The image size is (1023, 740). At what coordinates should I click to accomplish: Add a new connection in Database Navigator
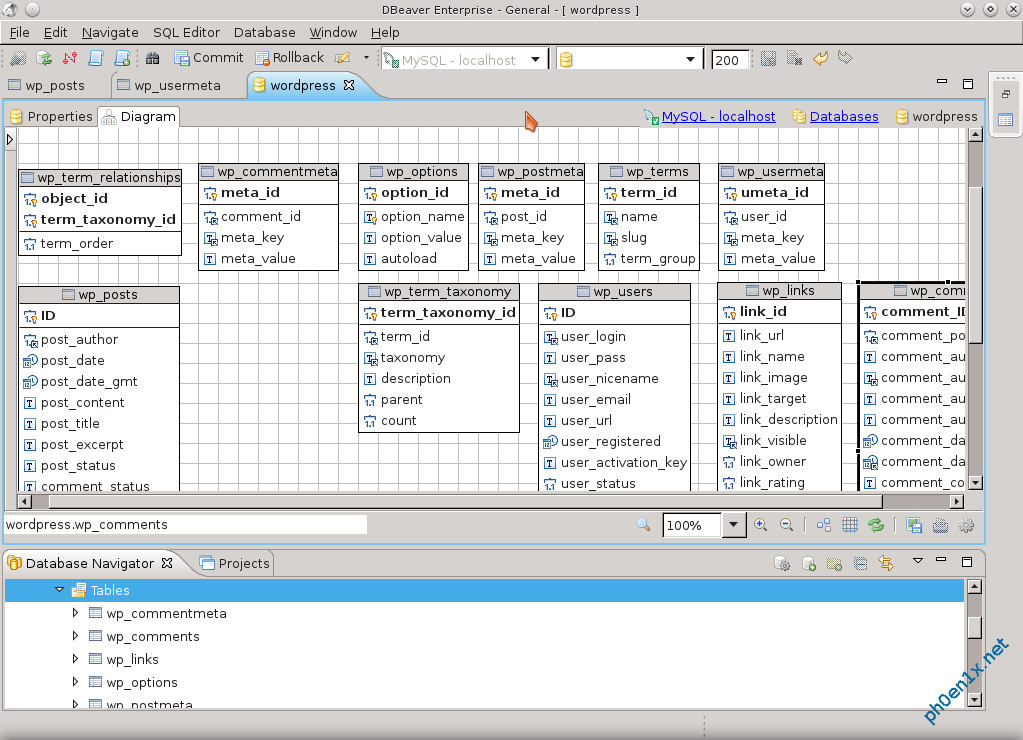(x=809, y=563)
